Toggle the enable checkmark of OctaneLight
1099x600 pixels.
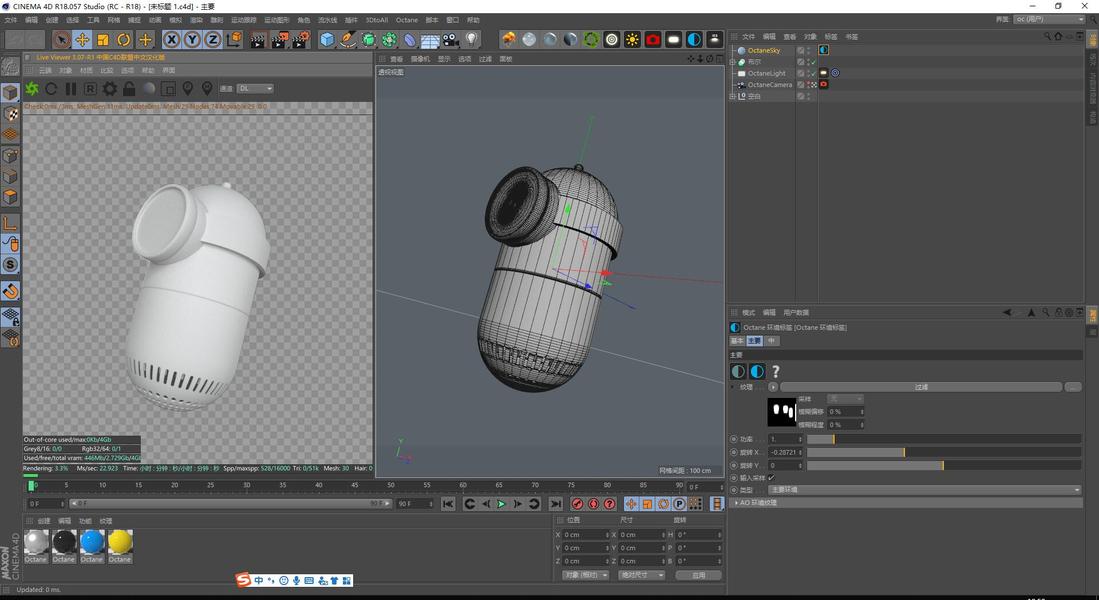(814, 73)
